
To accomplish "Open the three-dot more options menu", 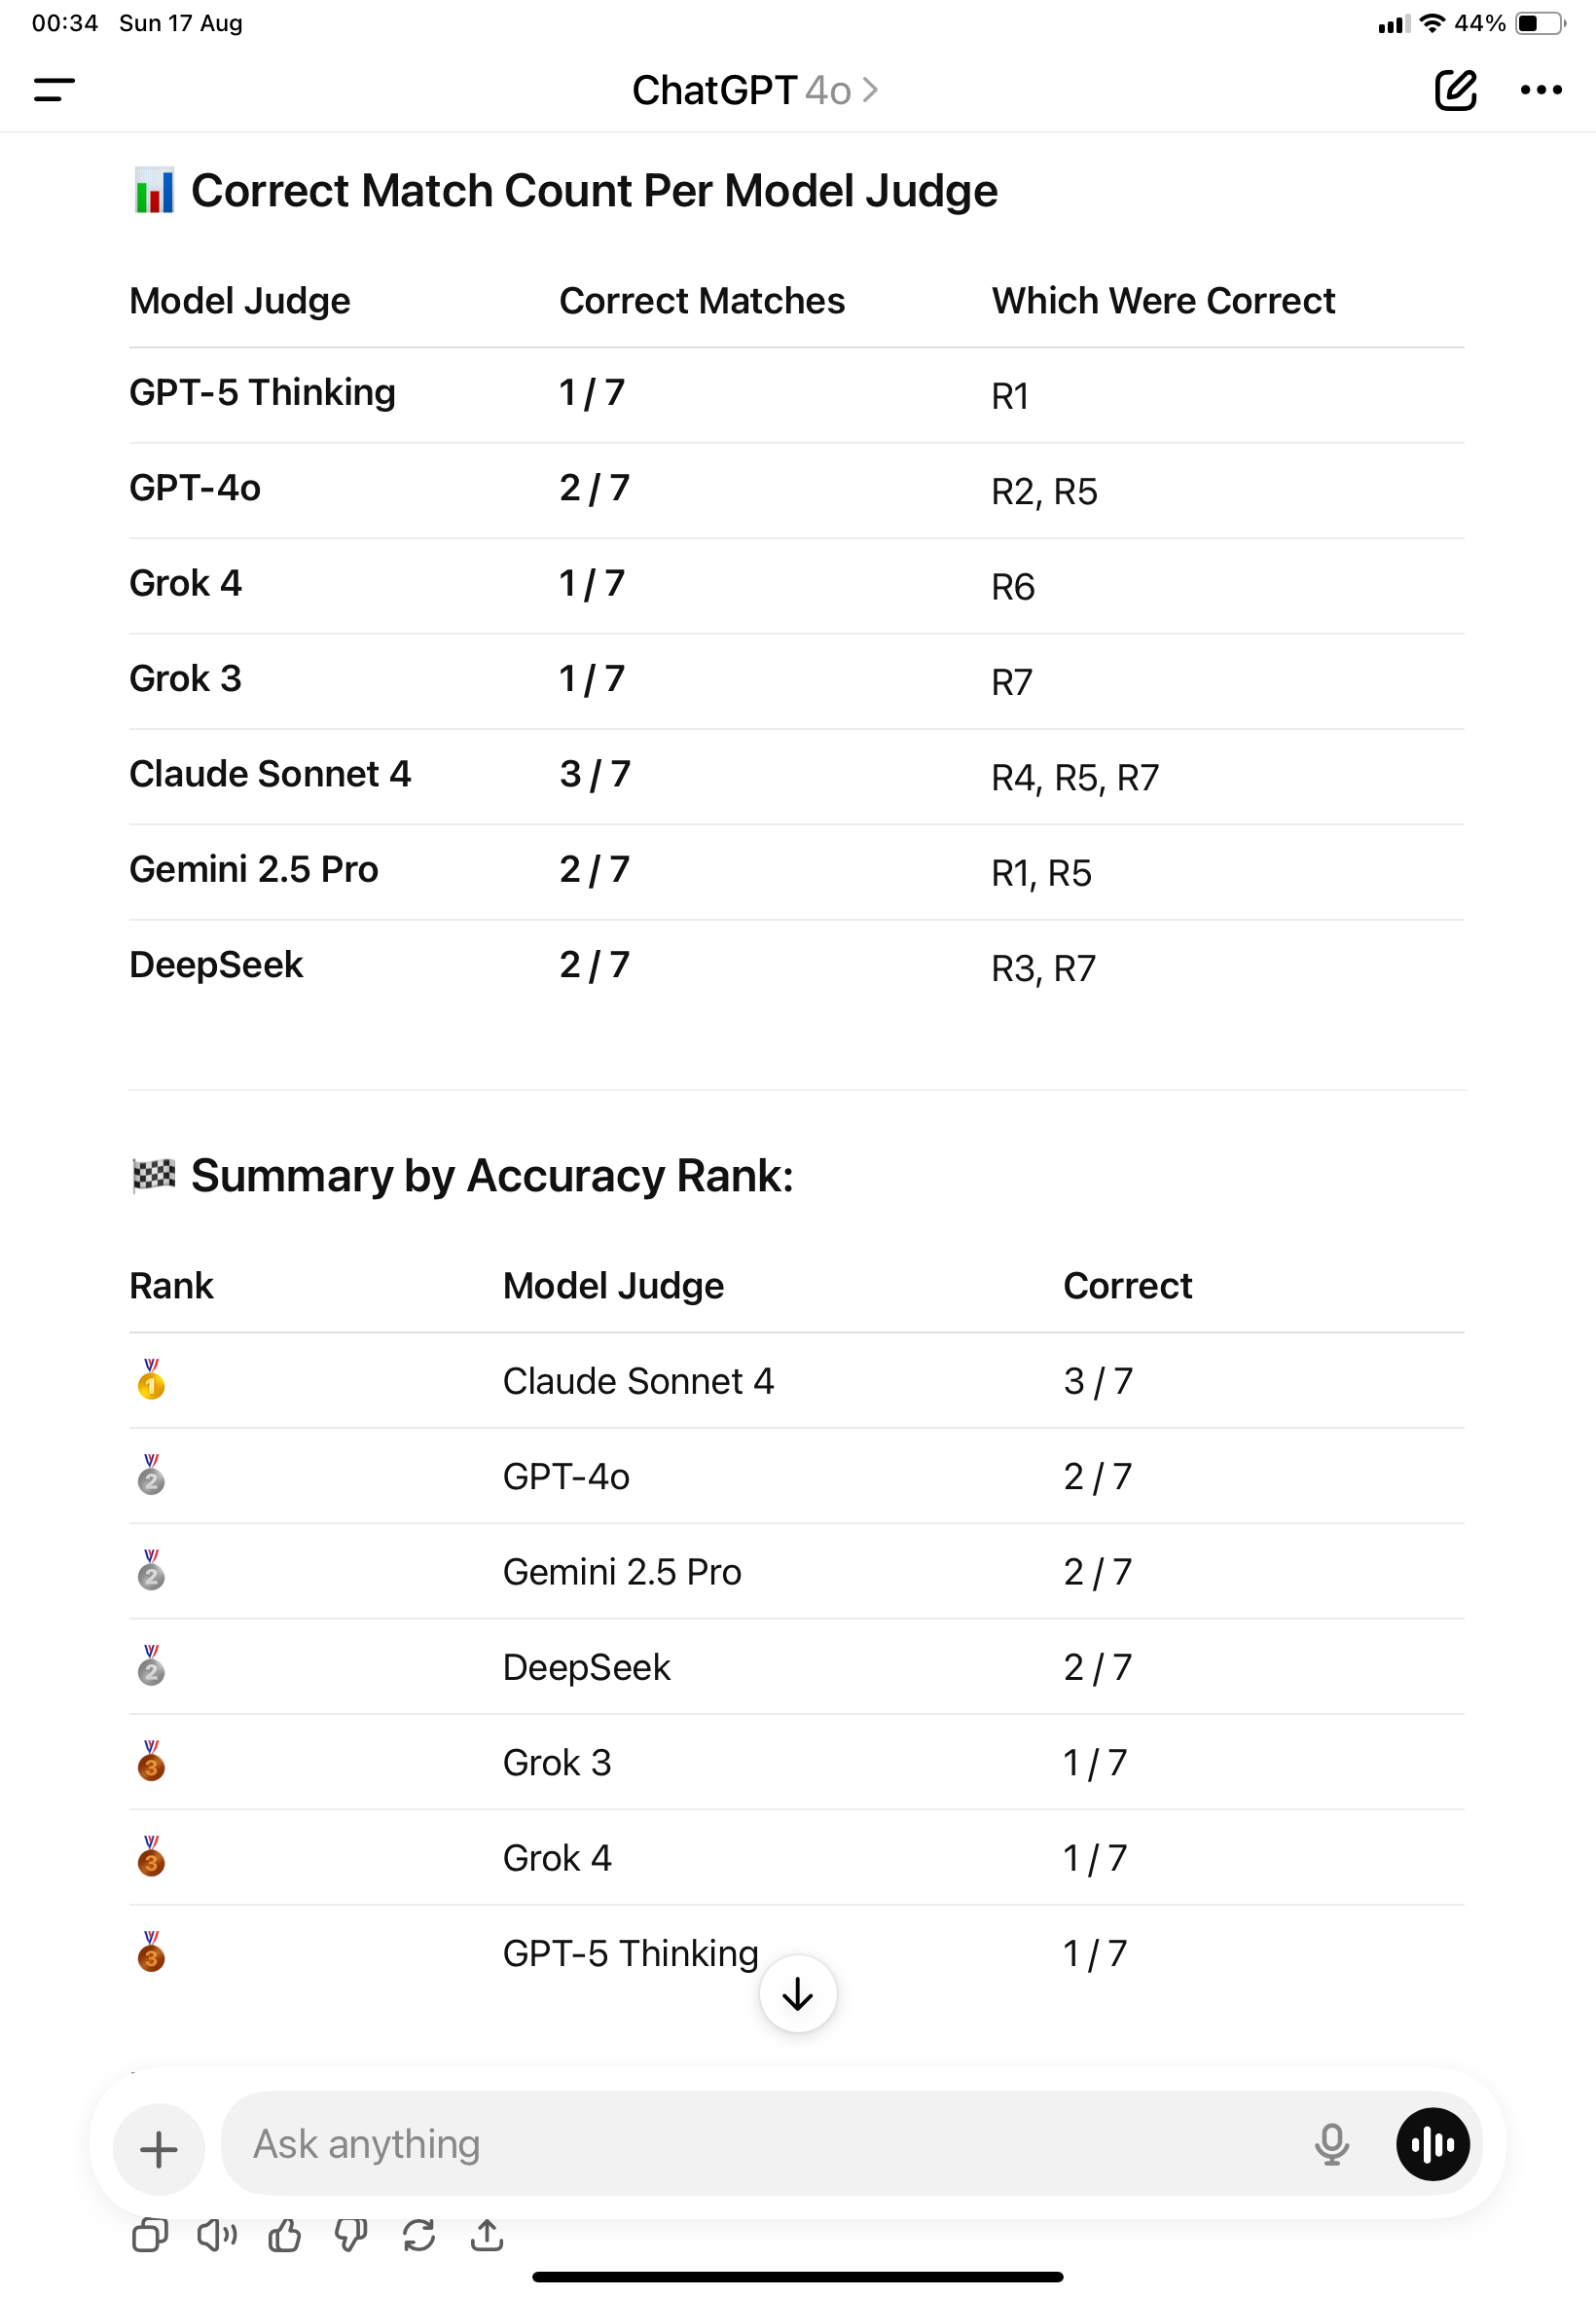I will (1540, 90).
